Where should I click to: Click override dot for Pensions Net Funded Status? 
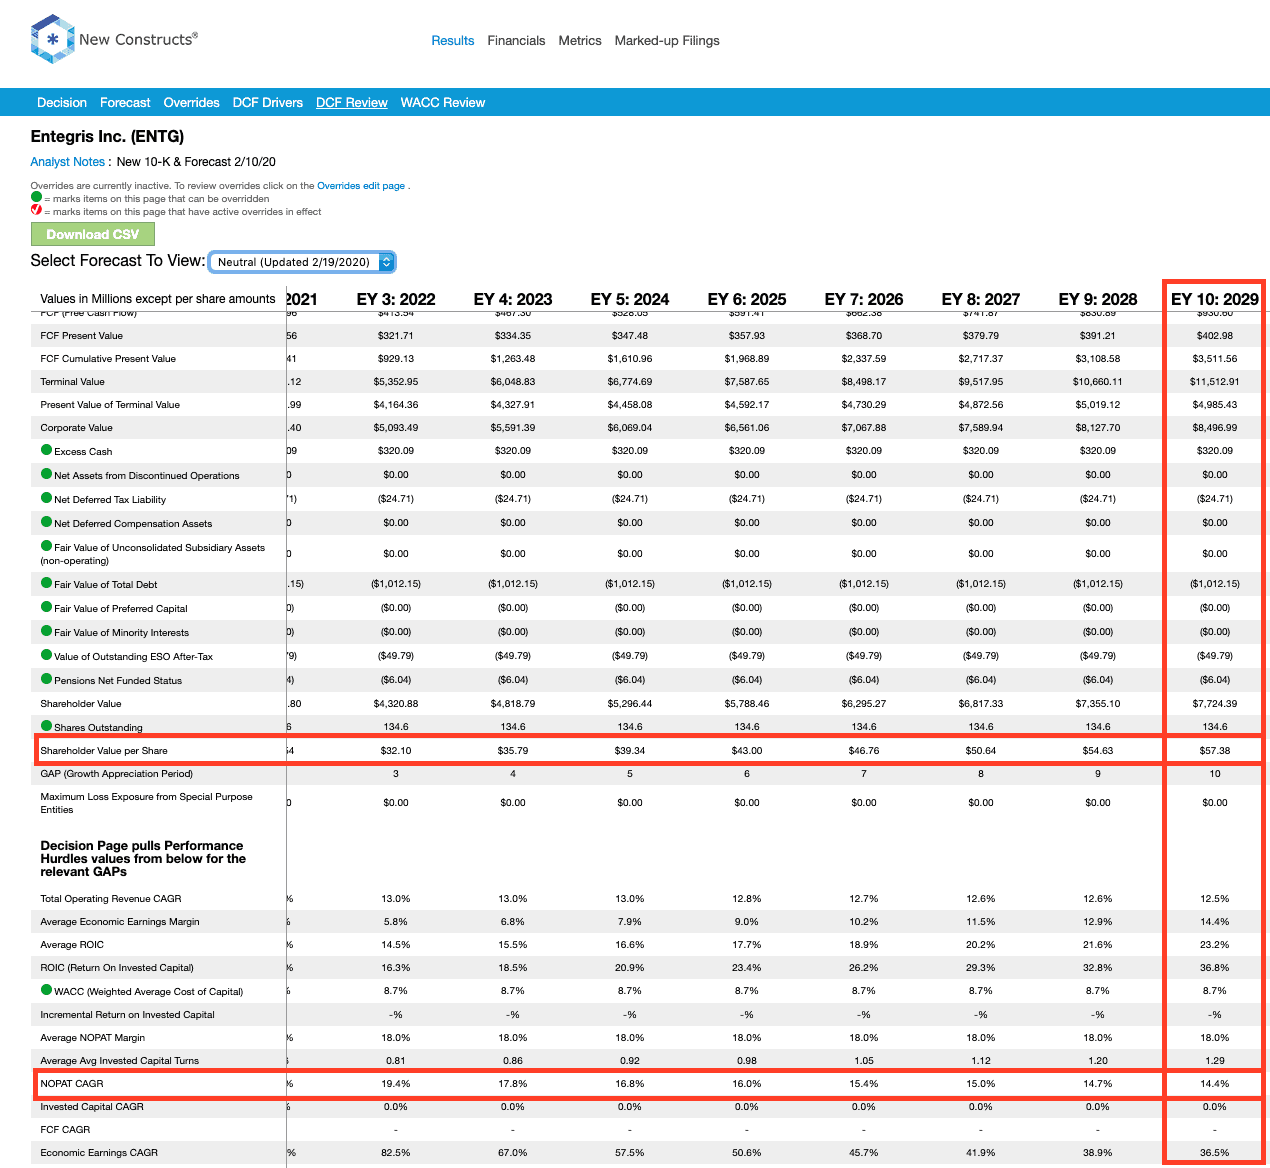pyautogui.click(x=46, y=679)
